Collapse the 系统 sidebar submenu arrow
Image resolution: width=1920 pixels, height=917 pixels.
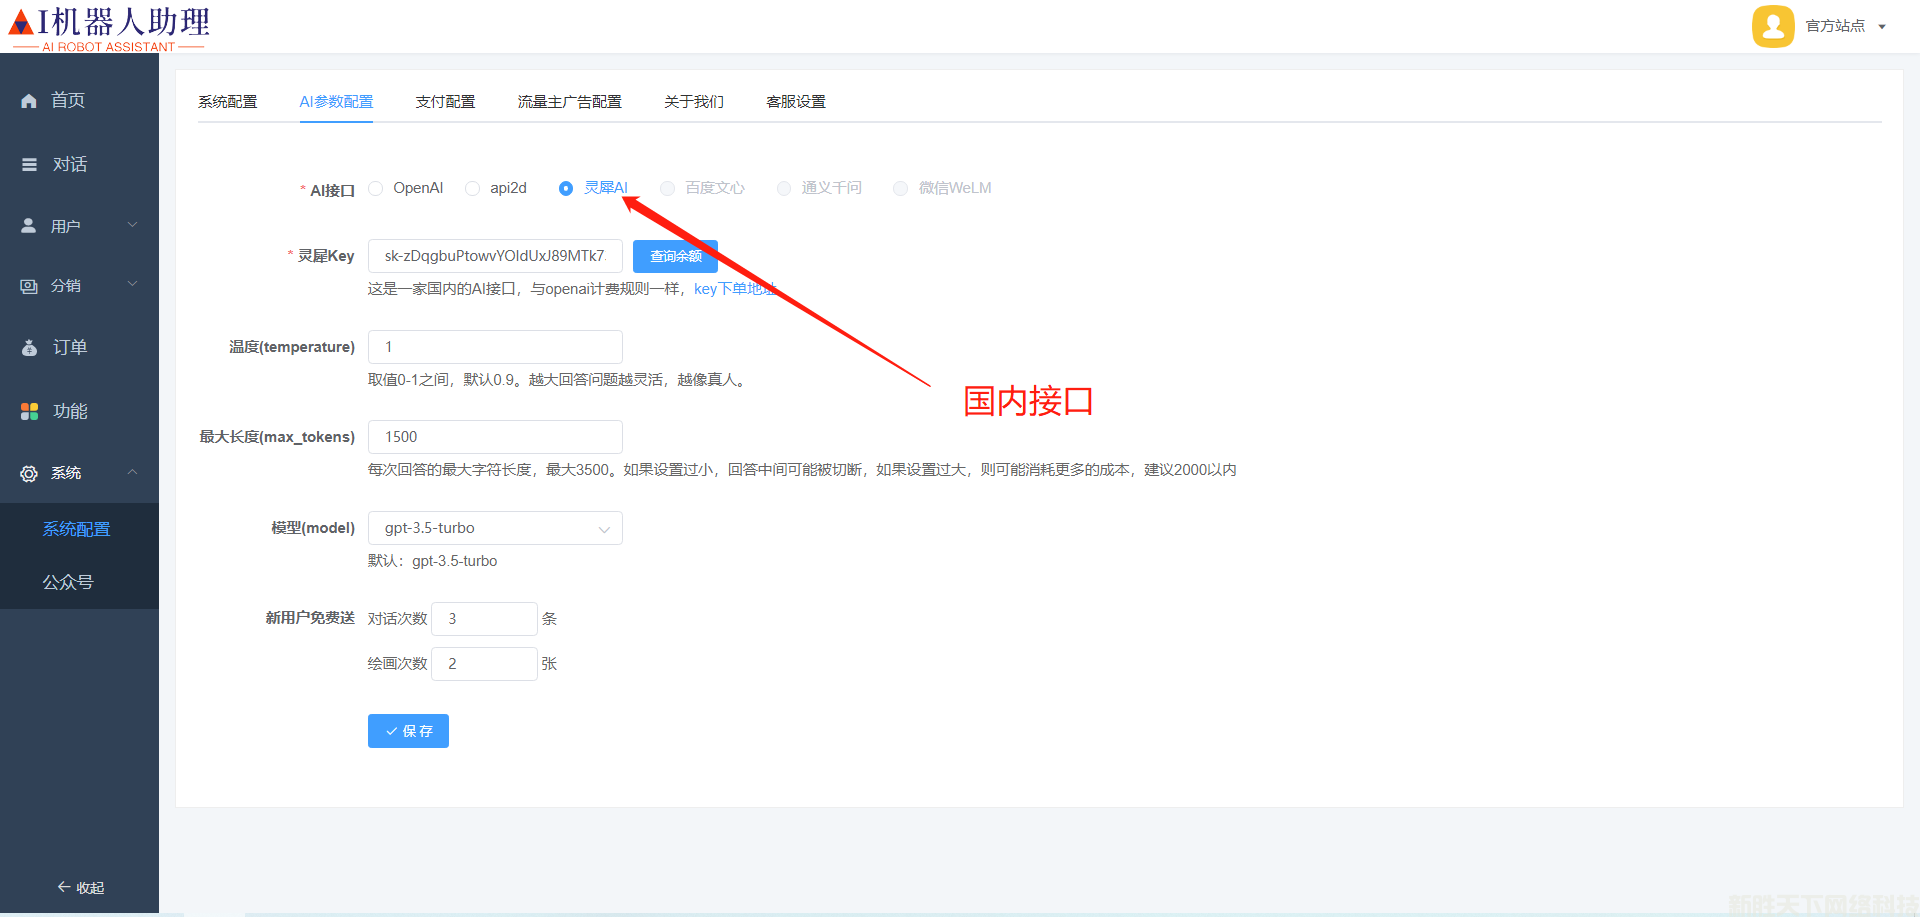[x=132, y=472]
